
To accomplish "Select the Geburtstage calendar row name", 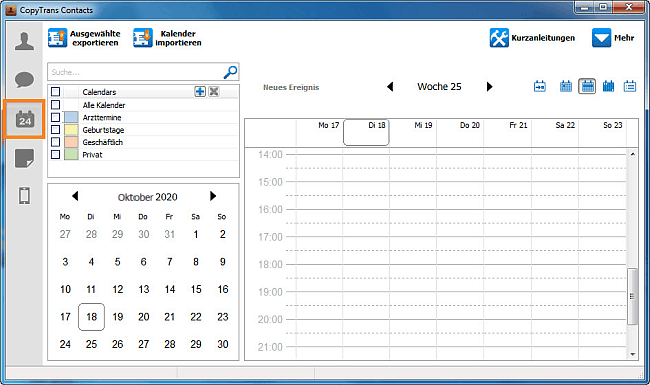I will click(103, 130).
